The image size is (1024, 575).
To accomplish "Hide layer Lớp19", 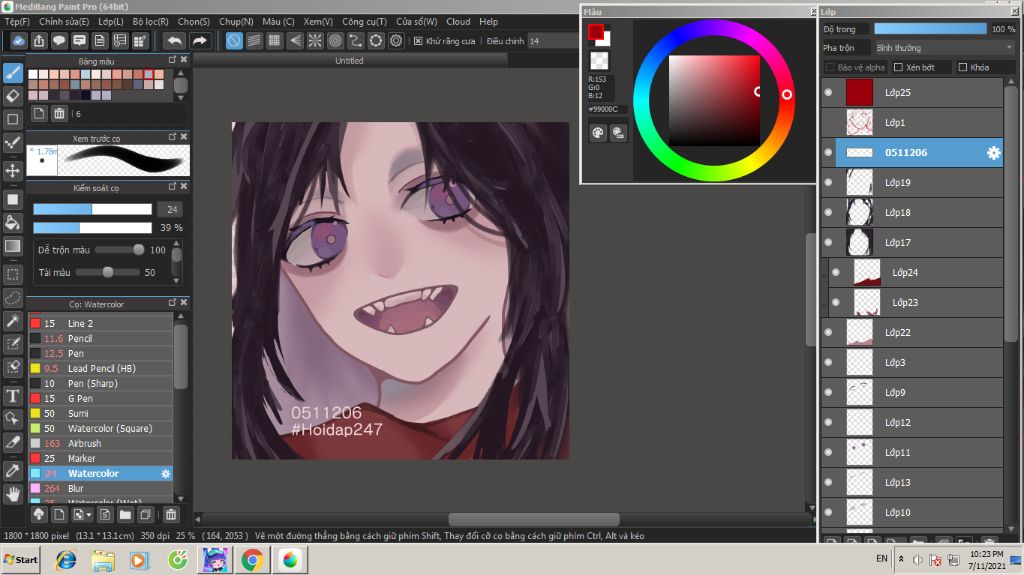I will tap(828, 182).
